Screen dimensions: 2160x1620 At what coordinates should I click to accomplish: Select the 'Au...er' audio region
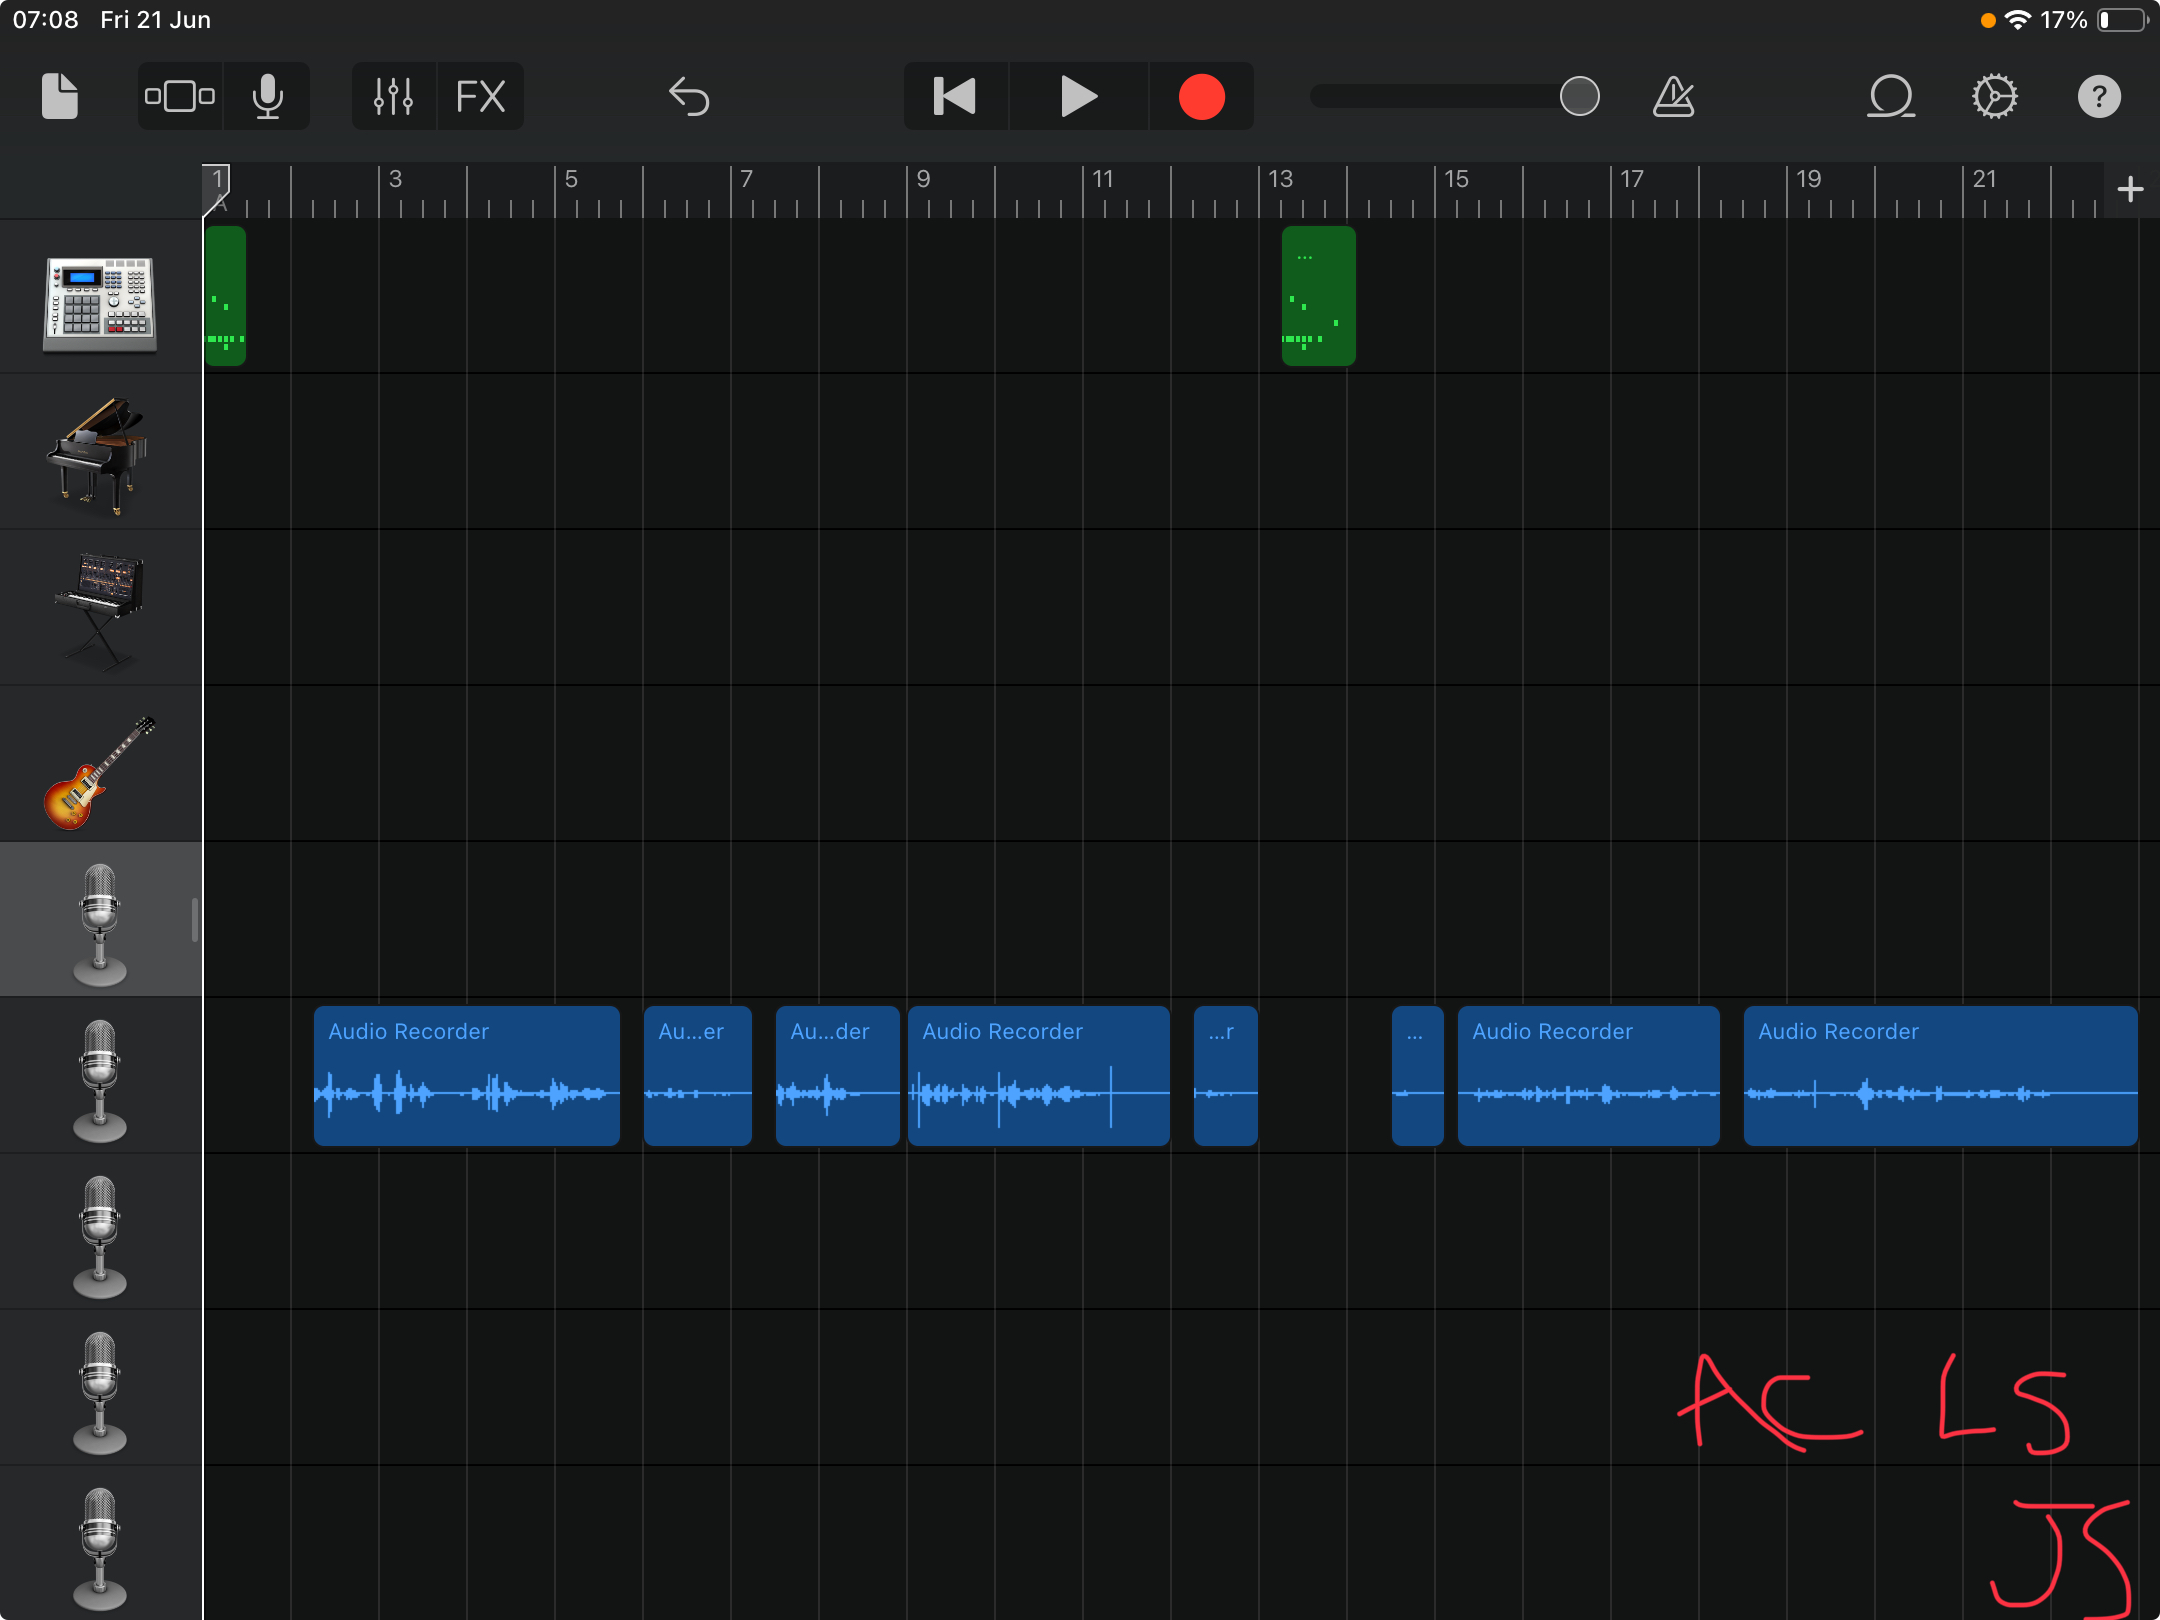(x=698, y=1076)
